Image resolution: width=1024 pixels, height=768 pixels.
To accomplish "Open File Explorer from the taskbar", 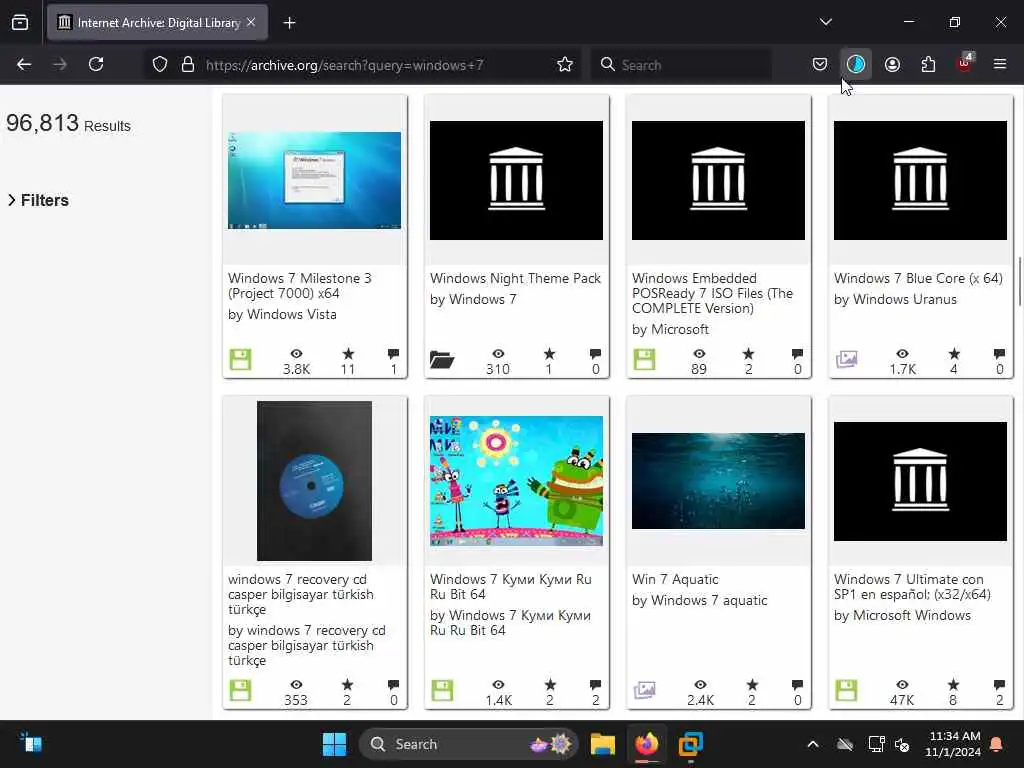I will pos(602,744).
